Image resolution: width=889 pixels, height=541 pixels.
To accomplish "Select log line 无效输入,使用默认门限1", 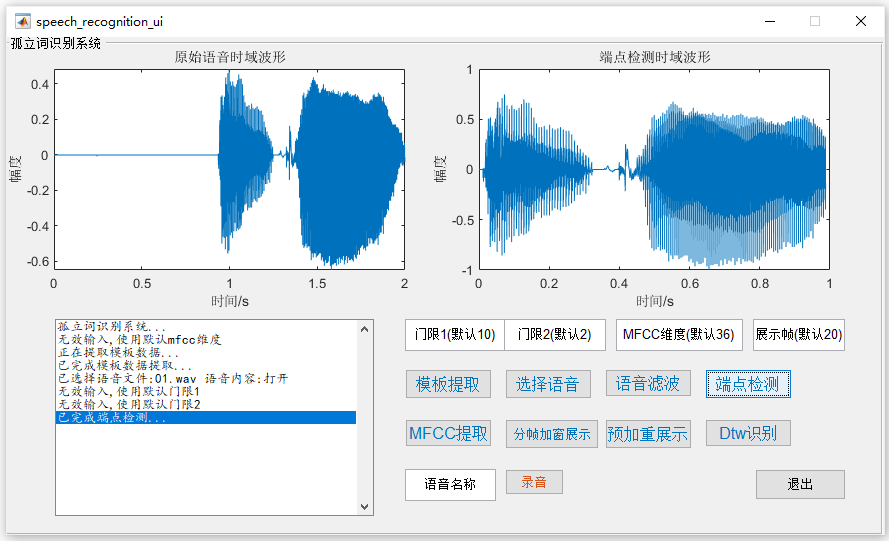I will click(x=206, y=392).
